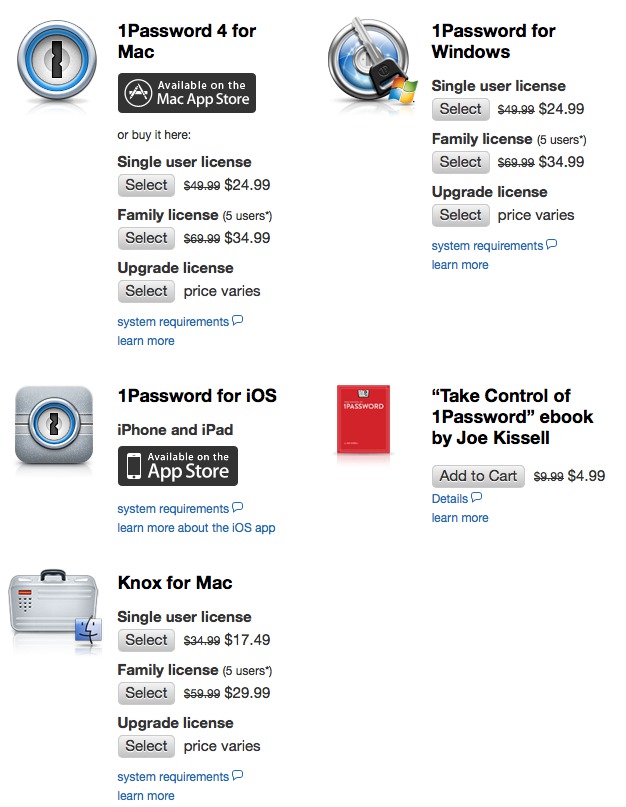Click the Take Control of 1Password ebook cover
626x807 pixels.
[x=363, y=420]
